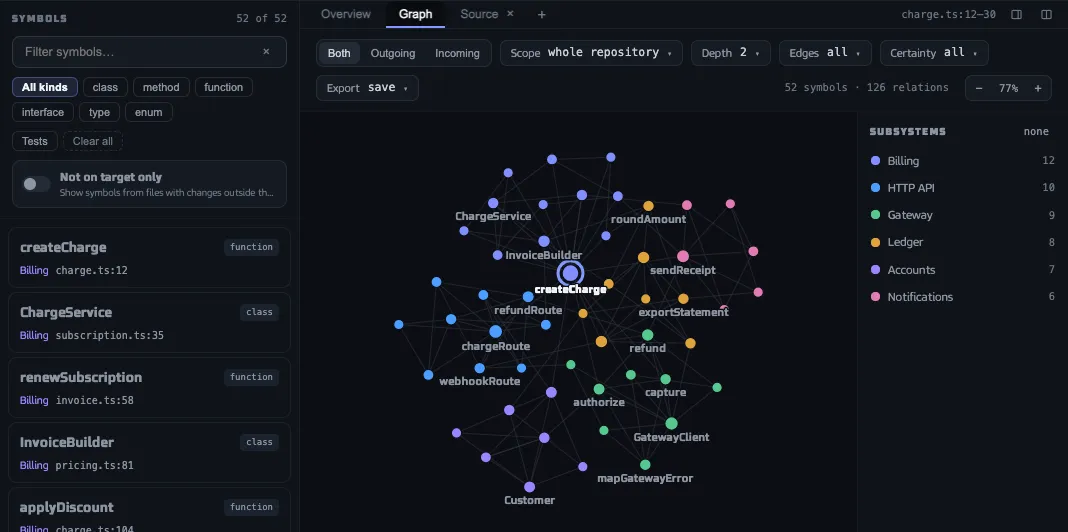Image resolution: width=1068 pixels, height=532 pixels.
Task: Click the '52 of 52' symbol count
Action: (x=262, y=18)
